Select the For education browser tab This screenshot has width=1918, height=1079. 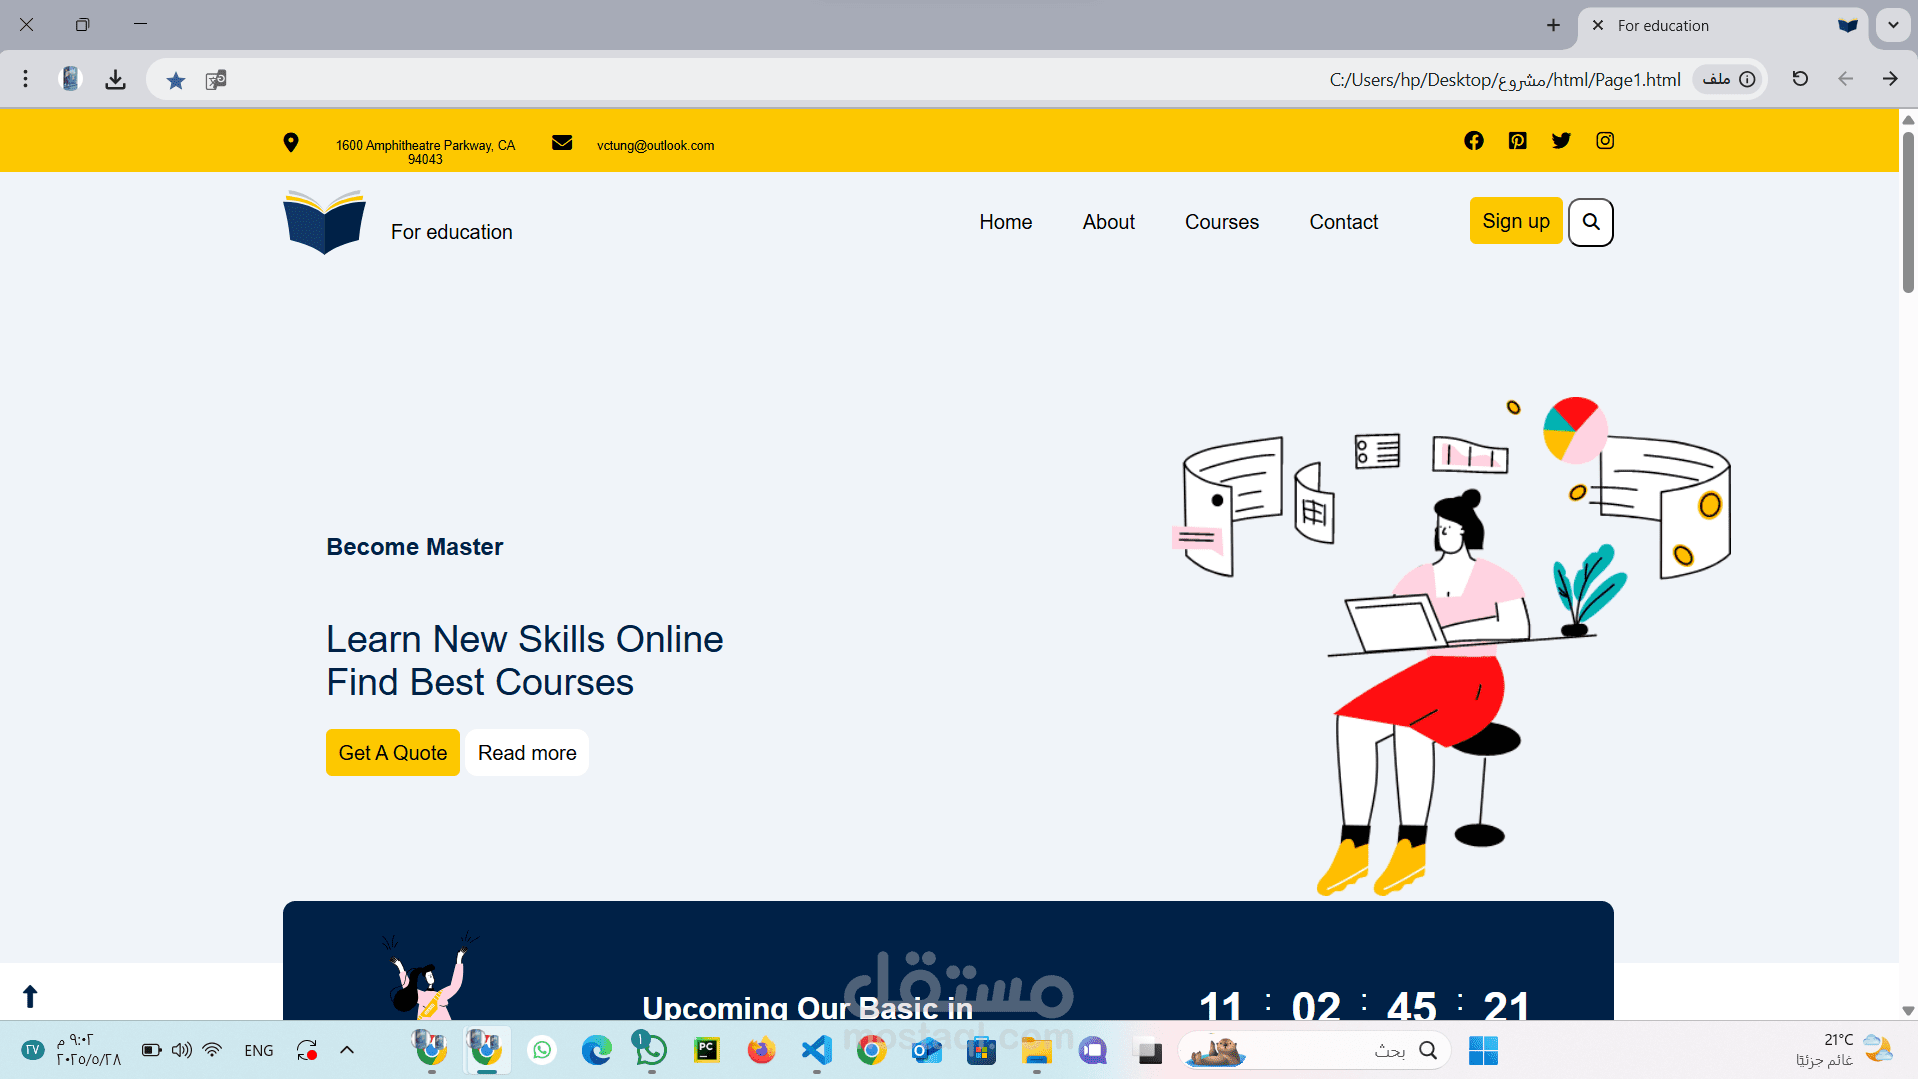(1725, 26)
